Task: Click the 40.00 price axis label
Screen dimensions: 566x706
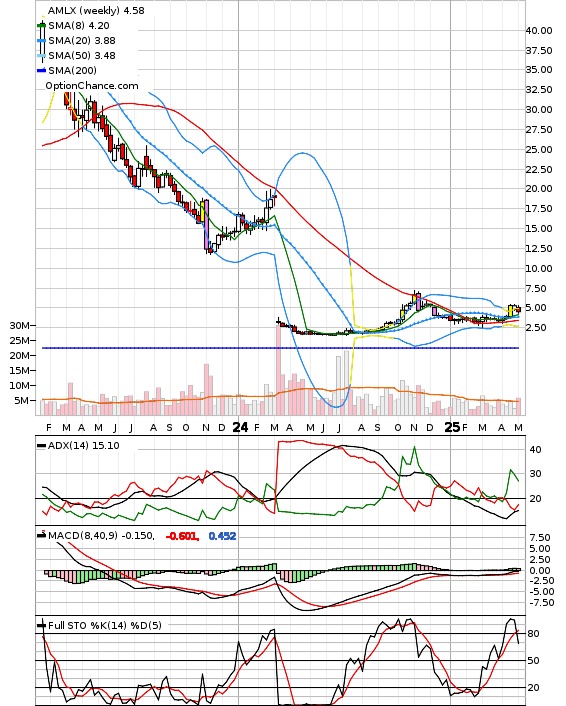Action: click(x=539, y=31)
